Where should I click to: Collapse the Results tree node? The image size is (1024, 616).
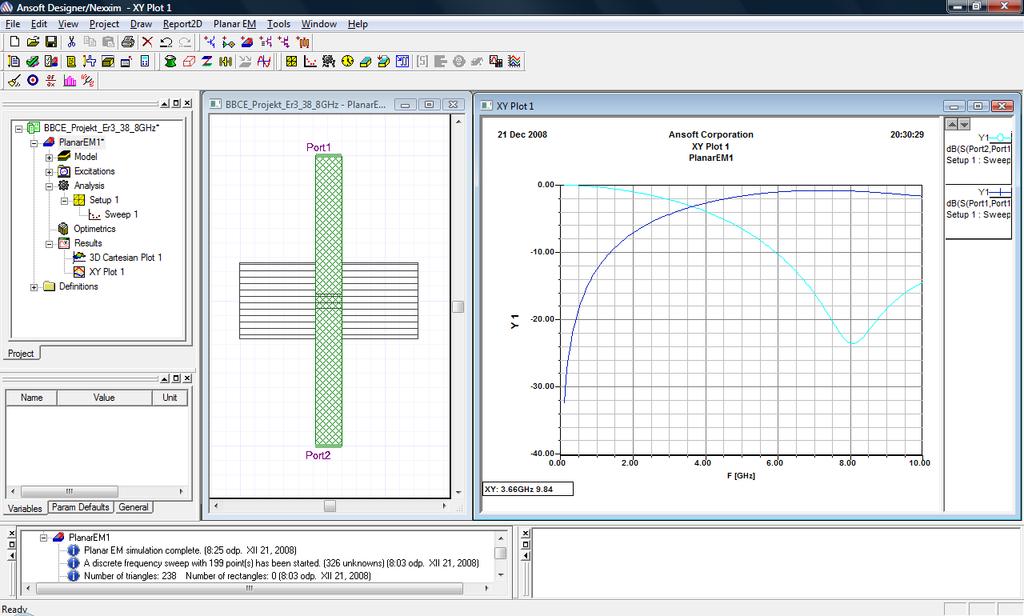point(49,244)
